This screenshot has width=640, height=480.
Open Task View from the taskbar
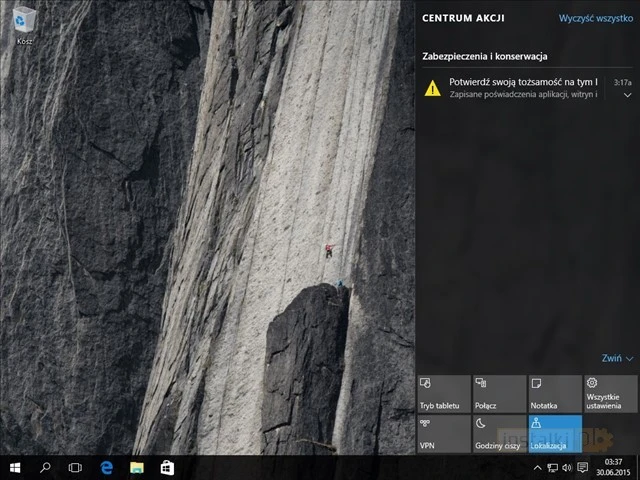pyautogui.click(x=75, y=467)
